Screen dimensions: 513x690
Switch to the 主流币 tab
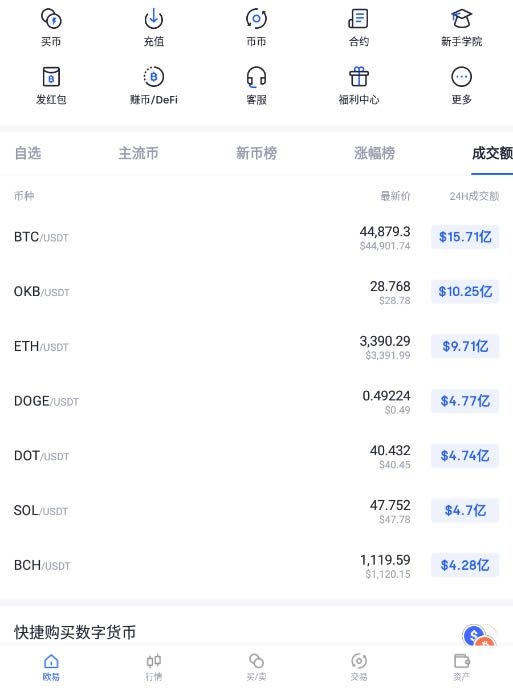[x=138, y=153]
